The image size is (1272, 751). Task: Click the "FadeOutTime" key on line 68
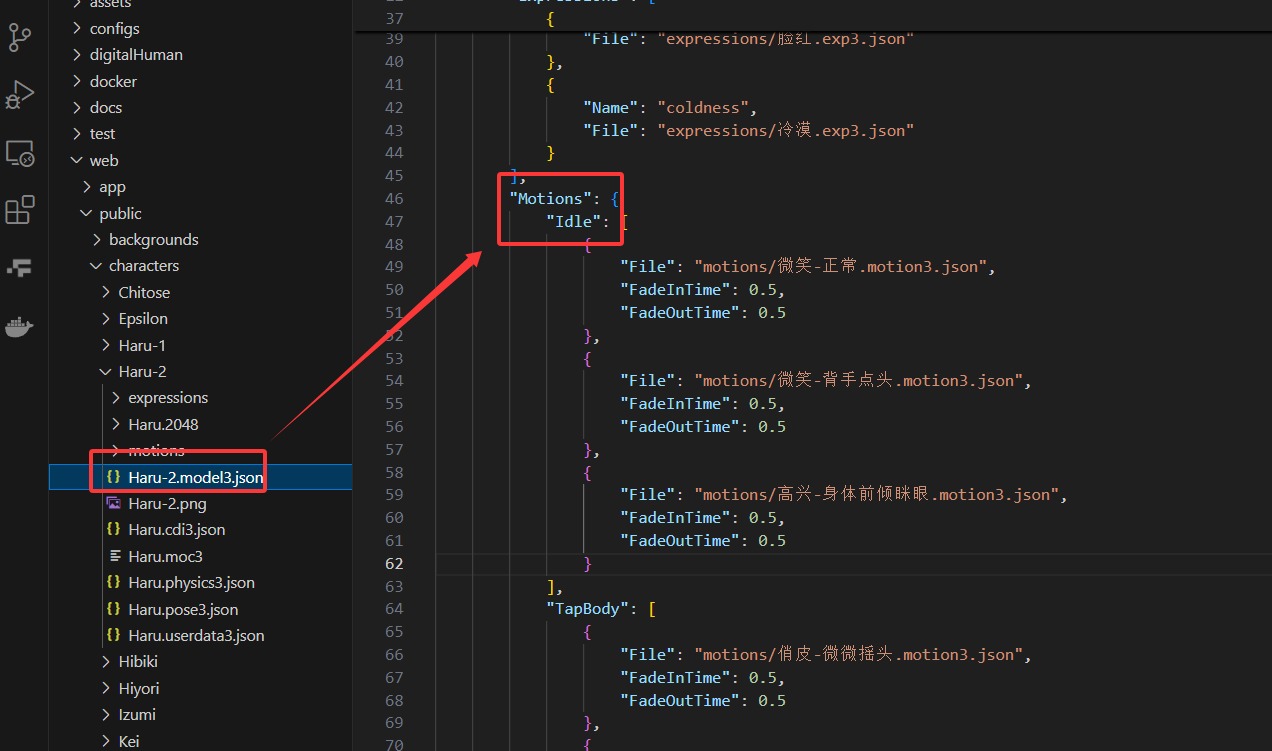coord(679,700)
